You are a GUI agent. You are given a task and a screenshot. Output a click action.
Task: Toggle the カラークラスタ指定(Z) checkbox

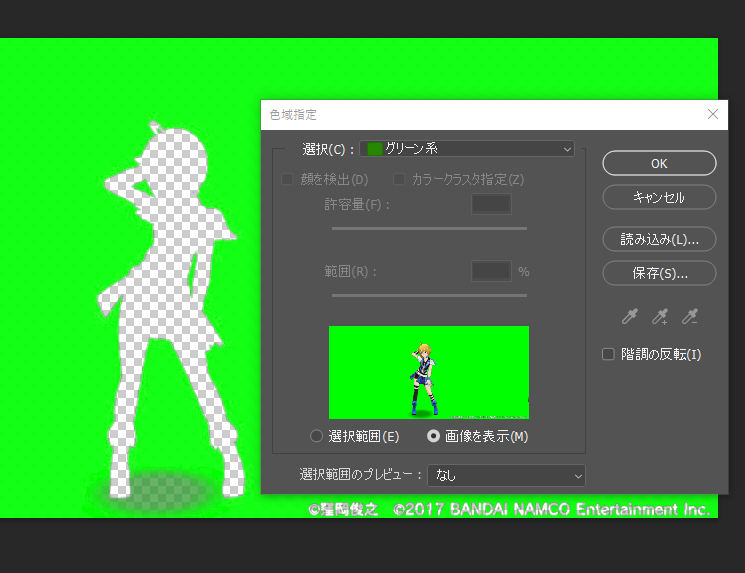tap(399, 179)
